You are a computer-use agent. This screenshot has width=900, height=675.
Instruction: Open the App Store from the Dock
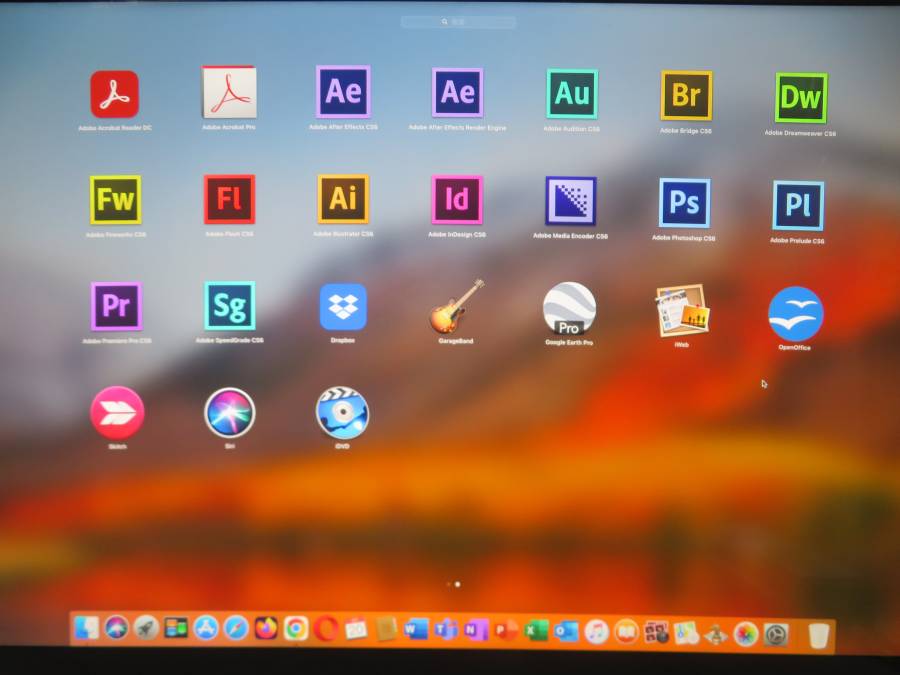pyautogui.click(x=206, y=629)
